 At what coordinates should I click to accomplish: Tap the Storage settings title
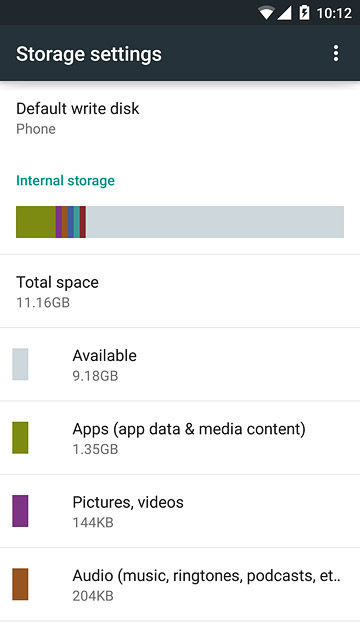coord(89,54)
